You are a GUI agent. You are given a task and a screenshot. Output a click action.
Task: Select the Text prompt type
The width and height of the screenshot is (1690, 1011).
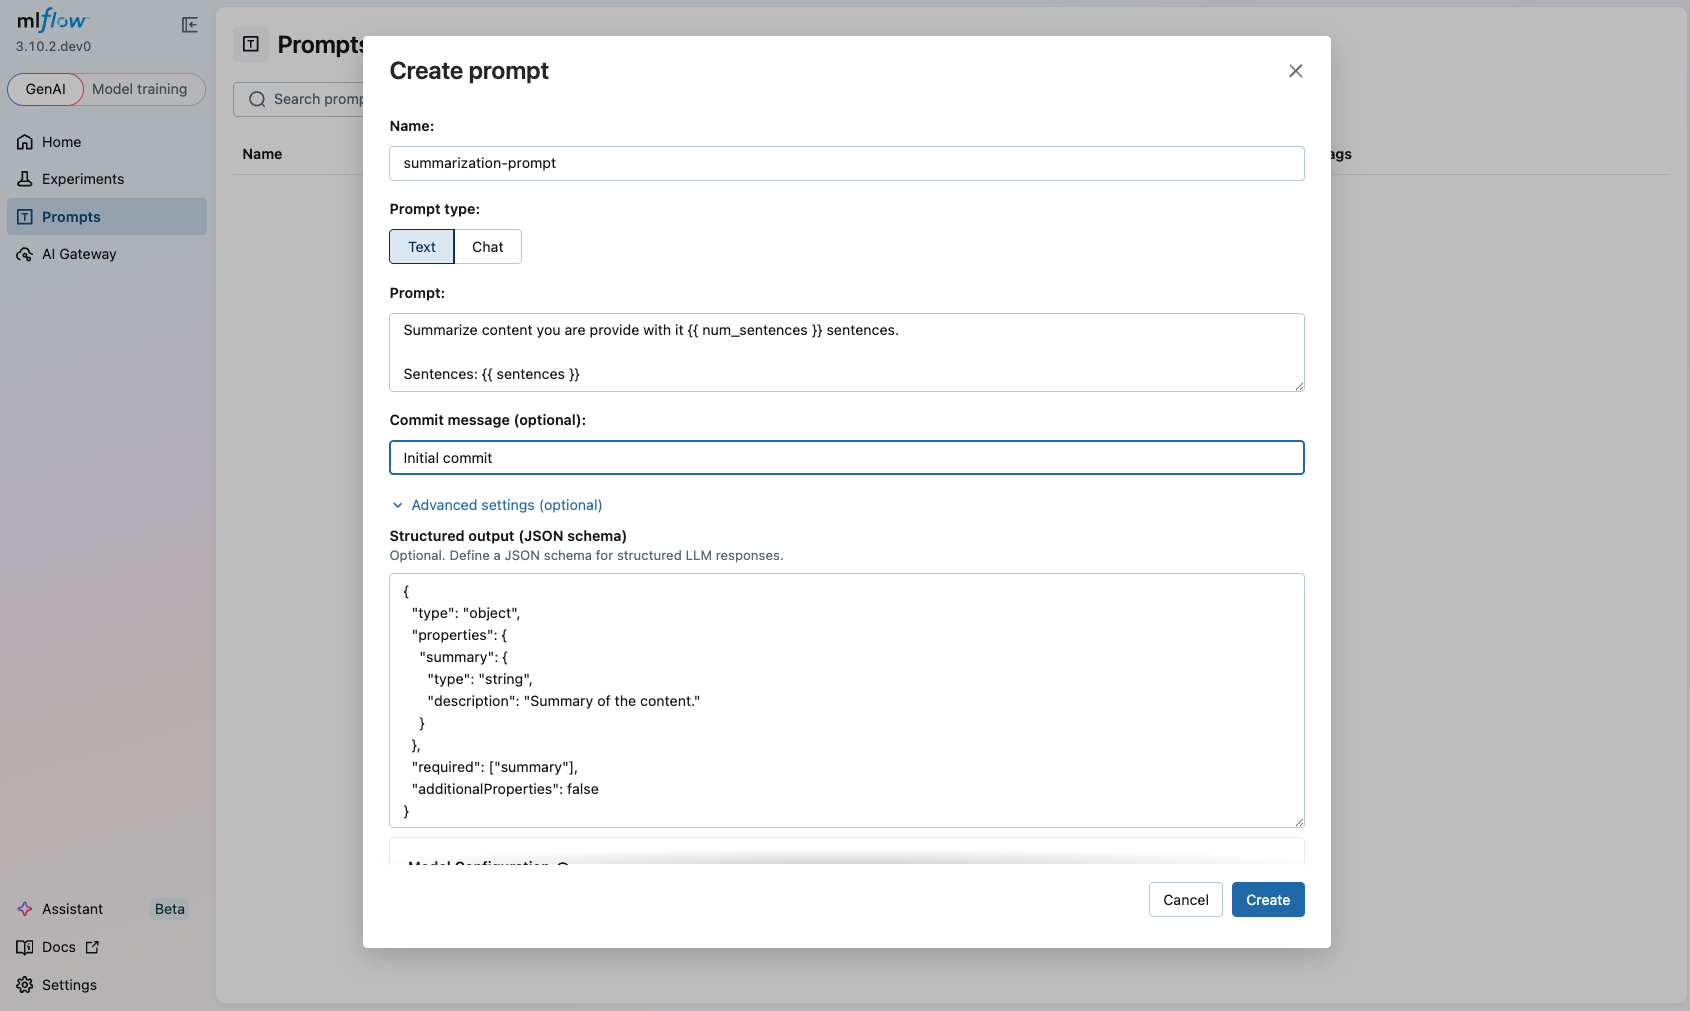pos(420,246)
